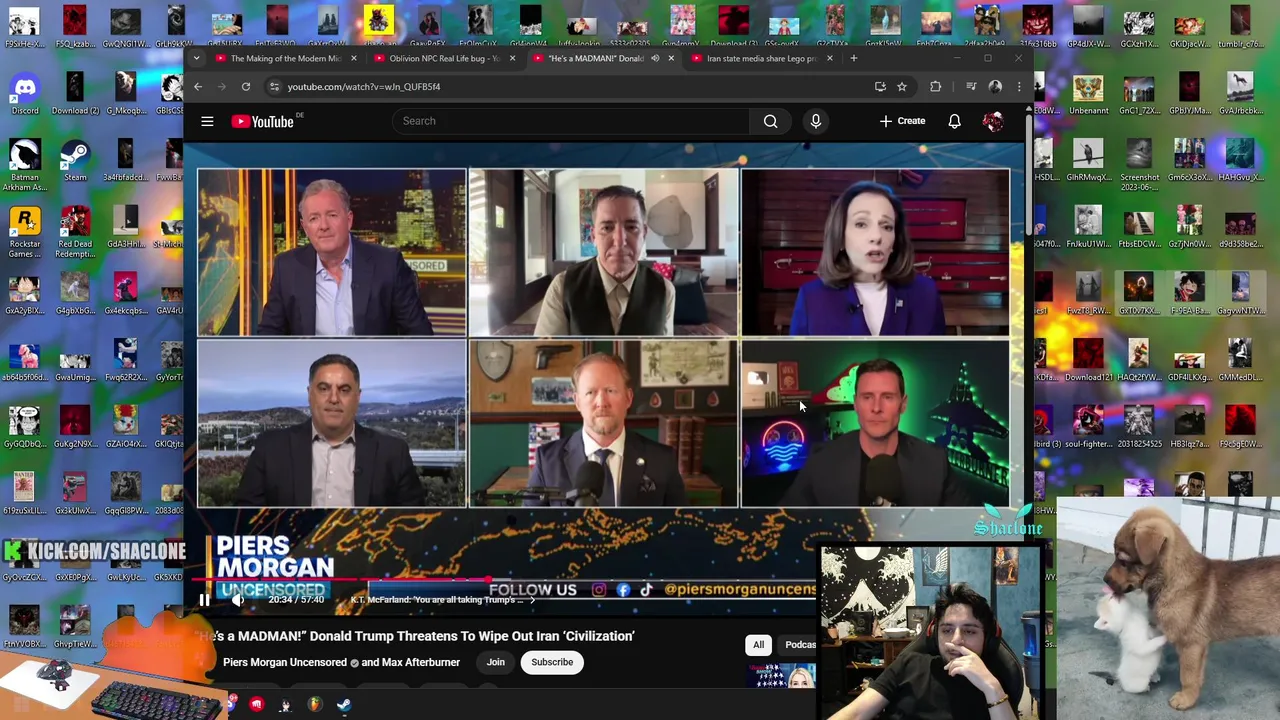The height and width of the screenshot is (720, 1280).
Task: Open Rockstar Games Launcher desktop shortcut
Action: pos(25,232)
